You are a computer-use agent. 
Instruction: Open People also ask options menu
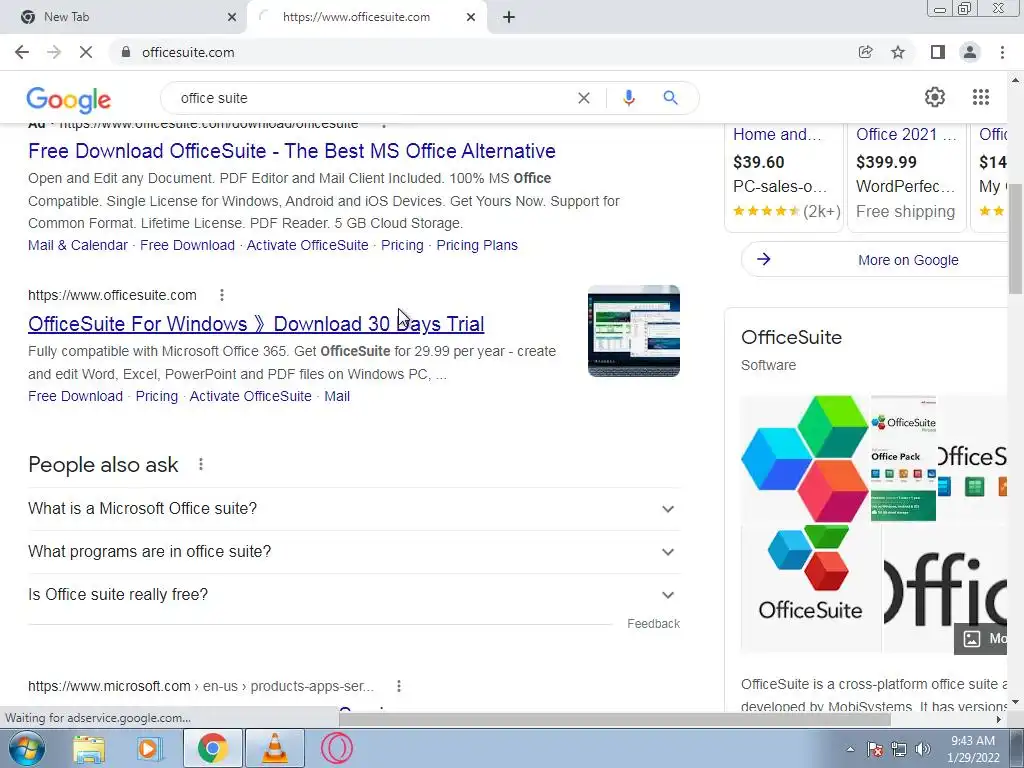(200, 464)
